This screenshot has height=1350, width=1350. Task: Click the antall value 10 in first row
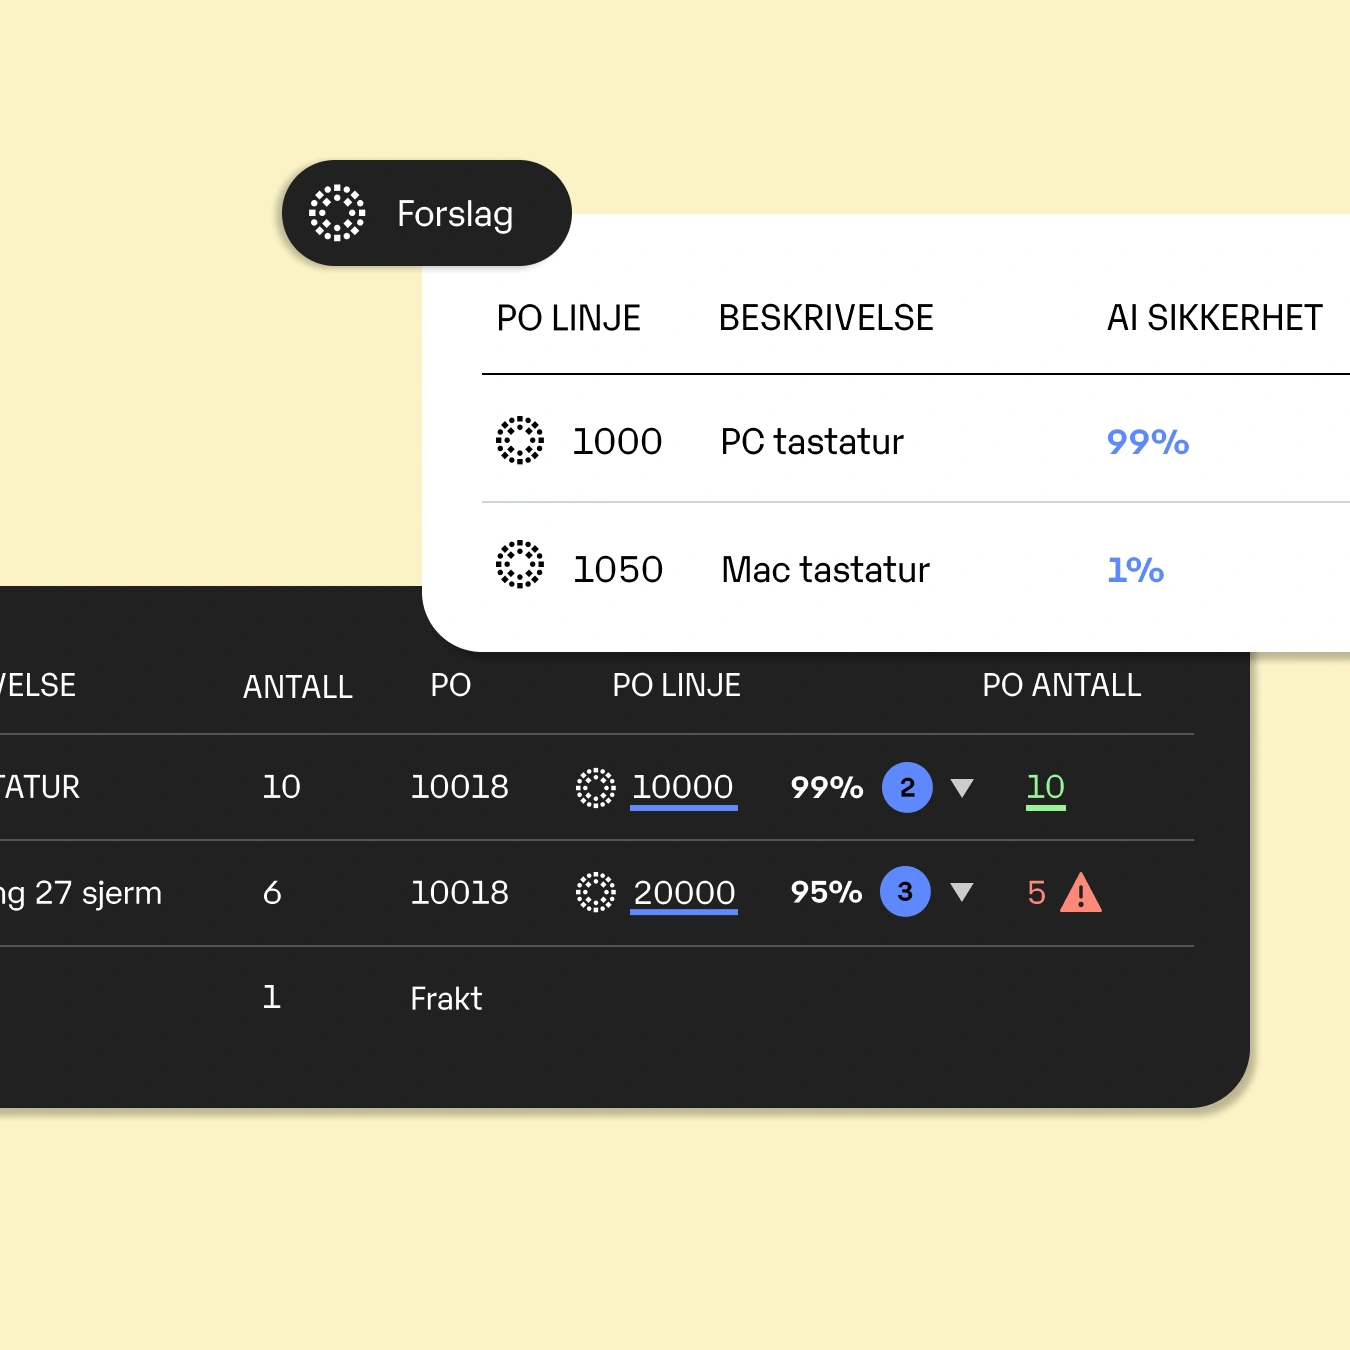point(281,787)
